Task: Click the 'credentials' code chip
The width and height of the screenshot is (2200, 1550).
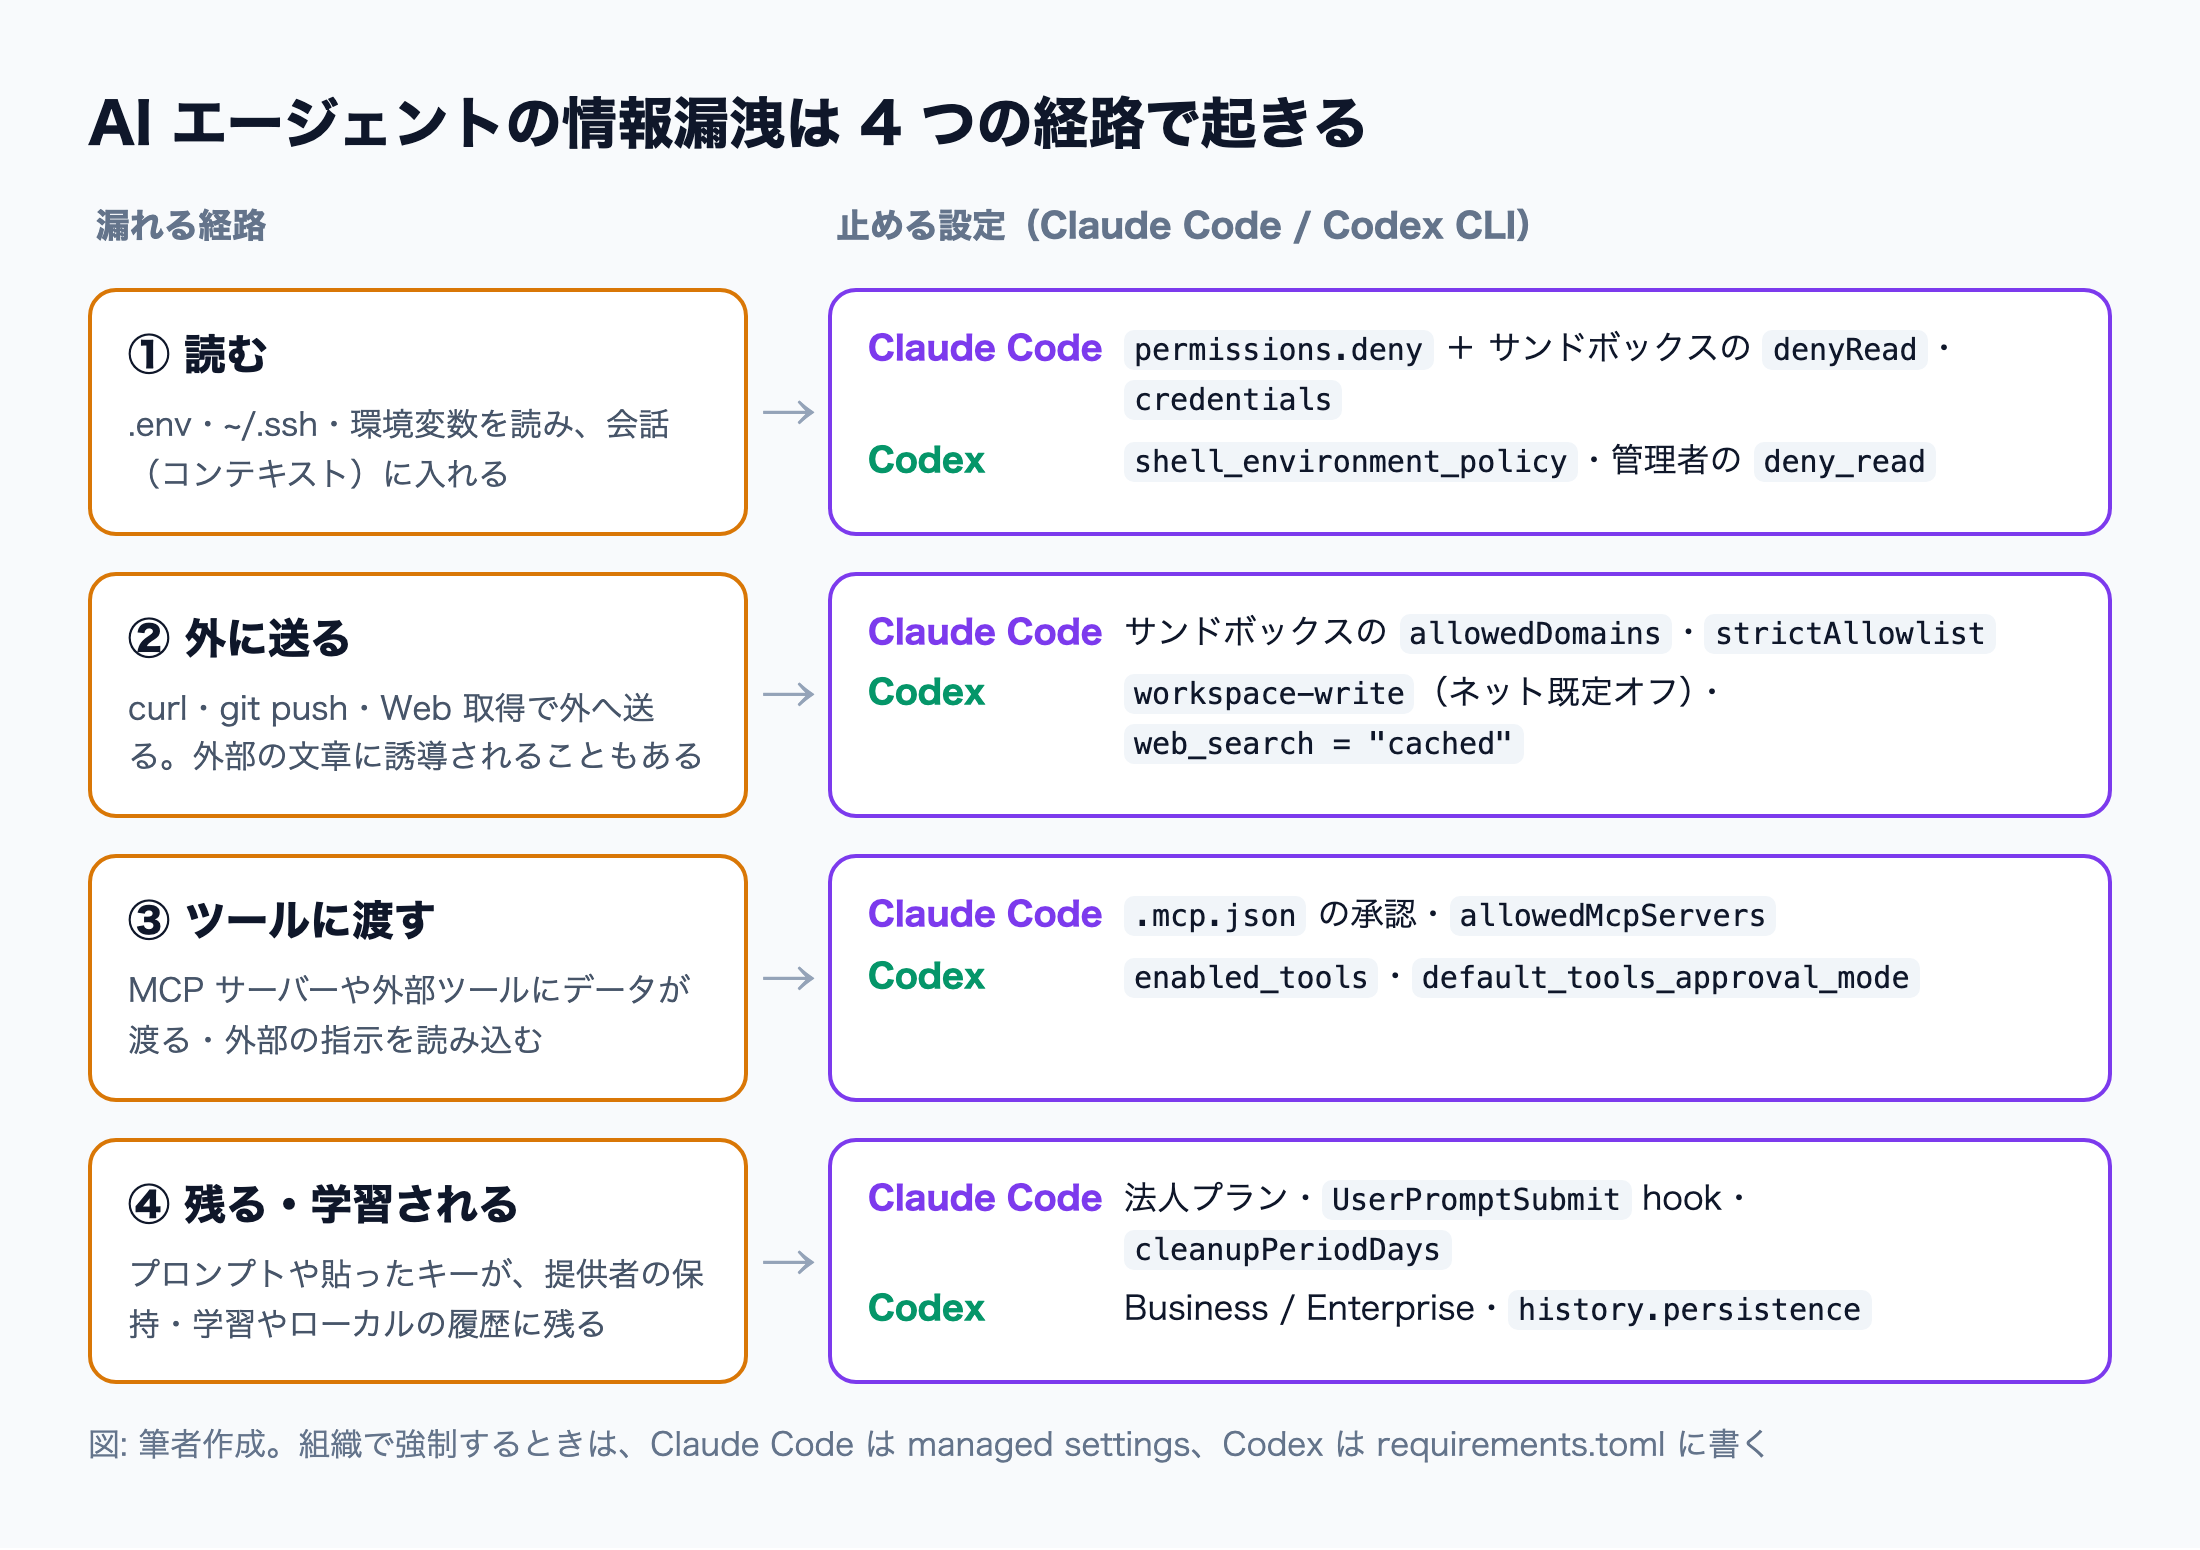Action: 1232,400
